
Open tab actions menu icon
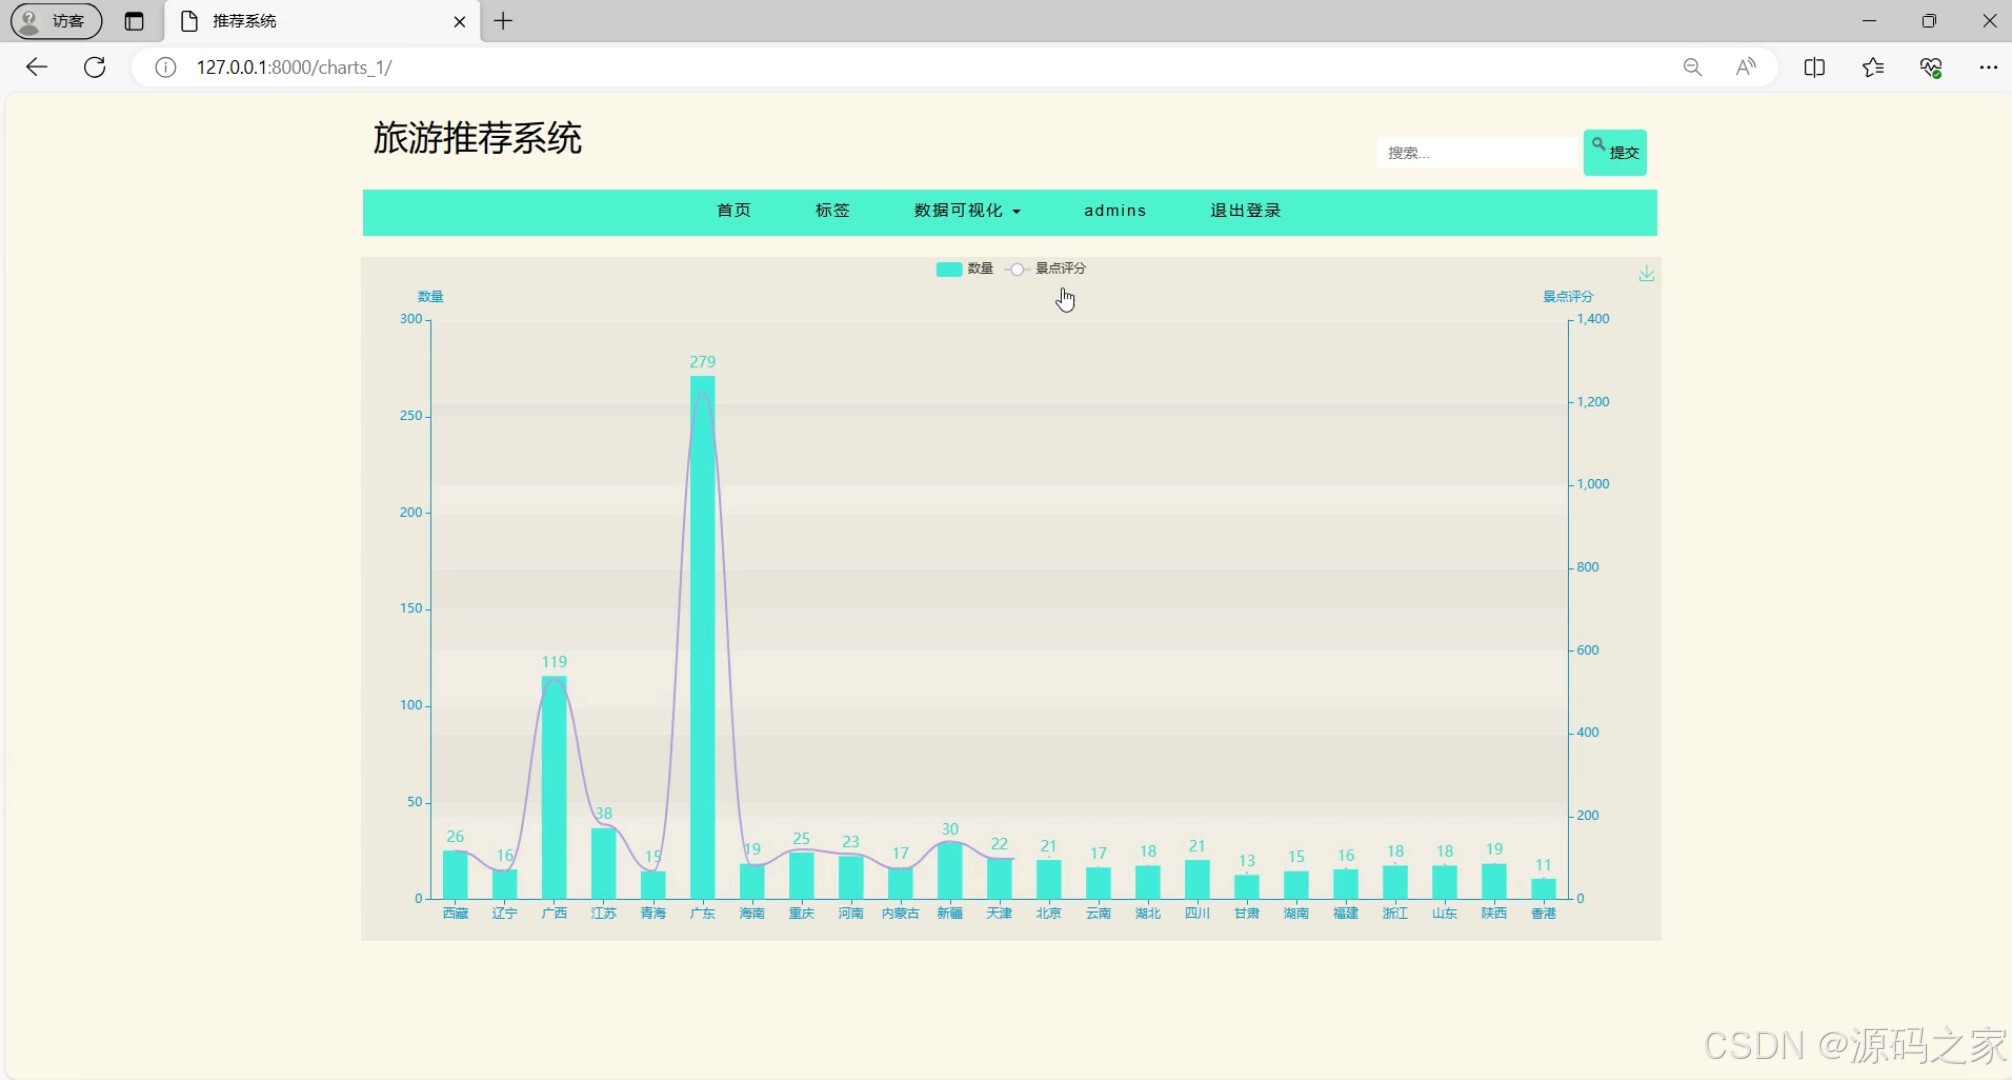point(134,21)
